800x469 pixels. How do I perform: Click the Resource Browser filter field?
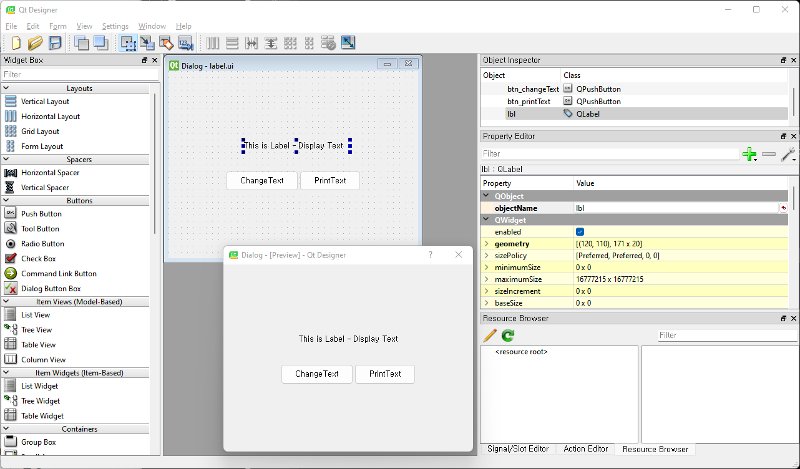tap(727, 335)
